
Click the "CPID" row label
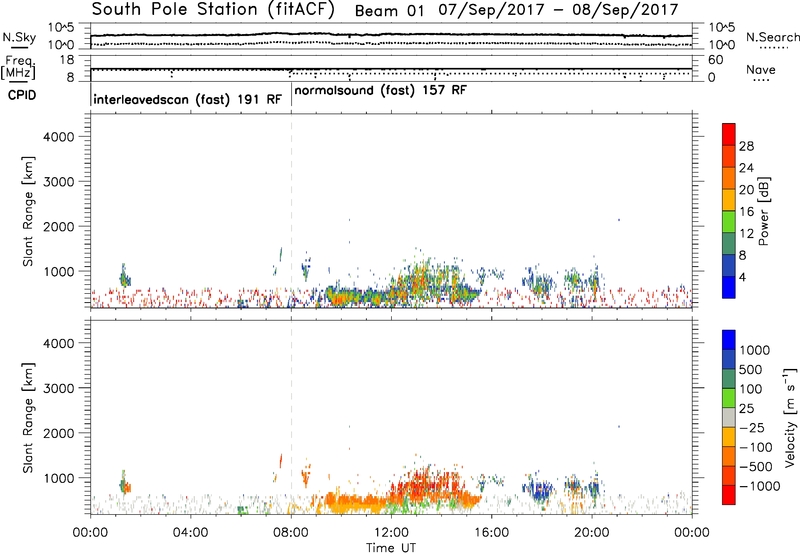click(22, 95)
